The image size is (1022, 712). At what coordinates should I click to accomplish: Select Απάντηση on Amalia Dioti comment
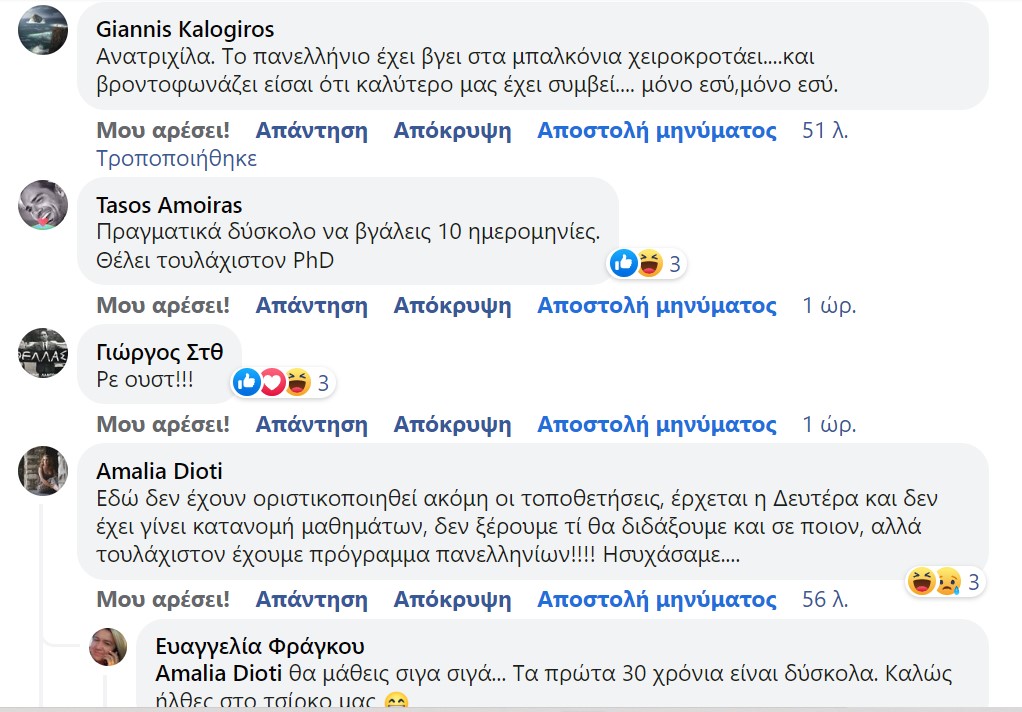point(314,600)
